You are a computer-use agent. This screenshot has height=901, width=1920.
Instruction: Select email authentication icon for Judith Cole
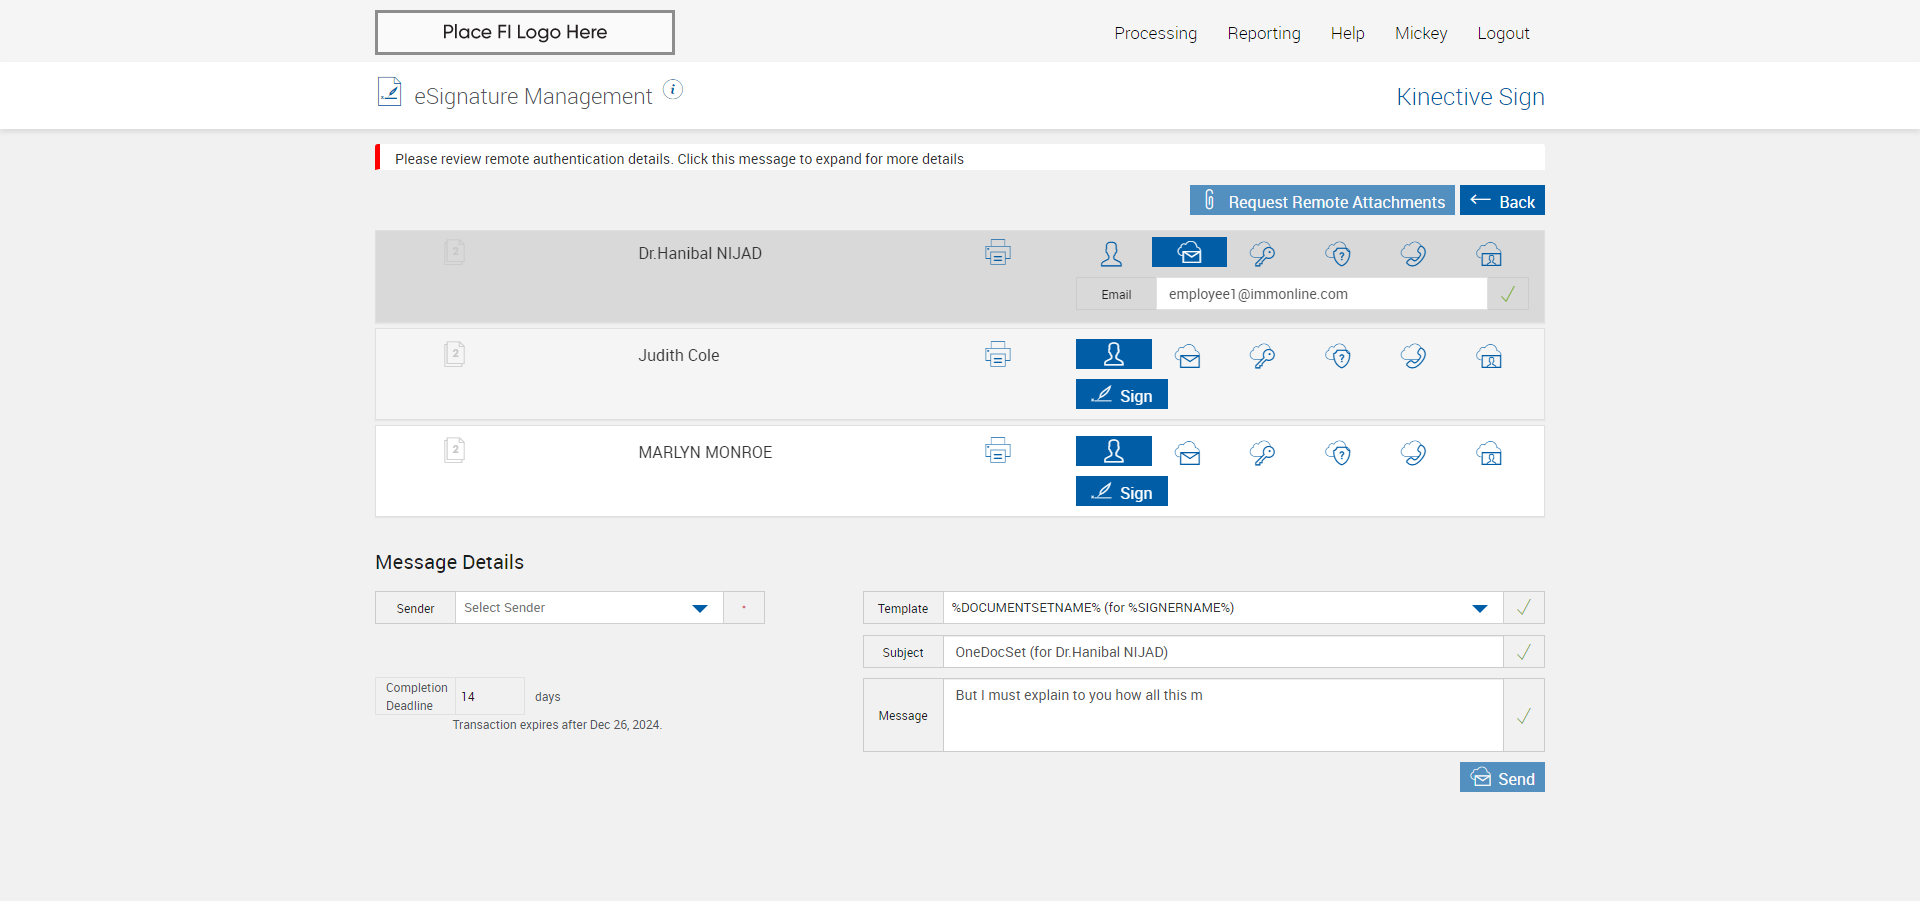coord(1188,356)
